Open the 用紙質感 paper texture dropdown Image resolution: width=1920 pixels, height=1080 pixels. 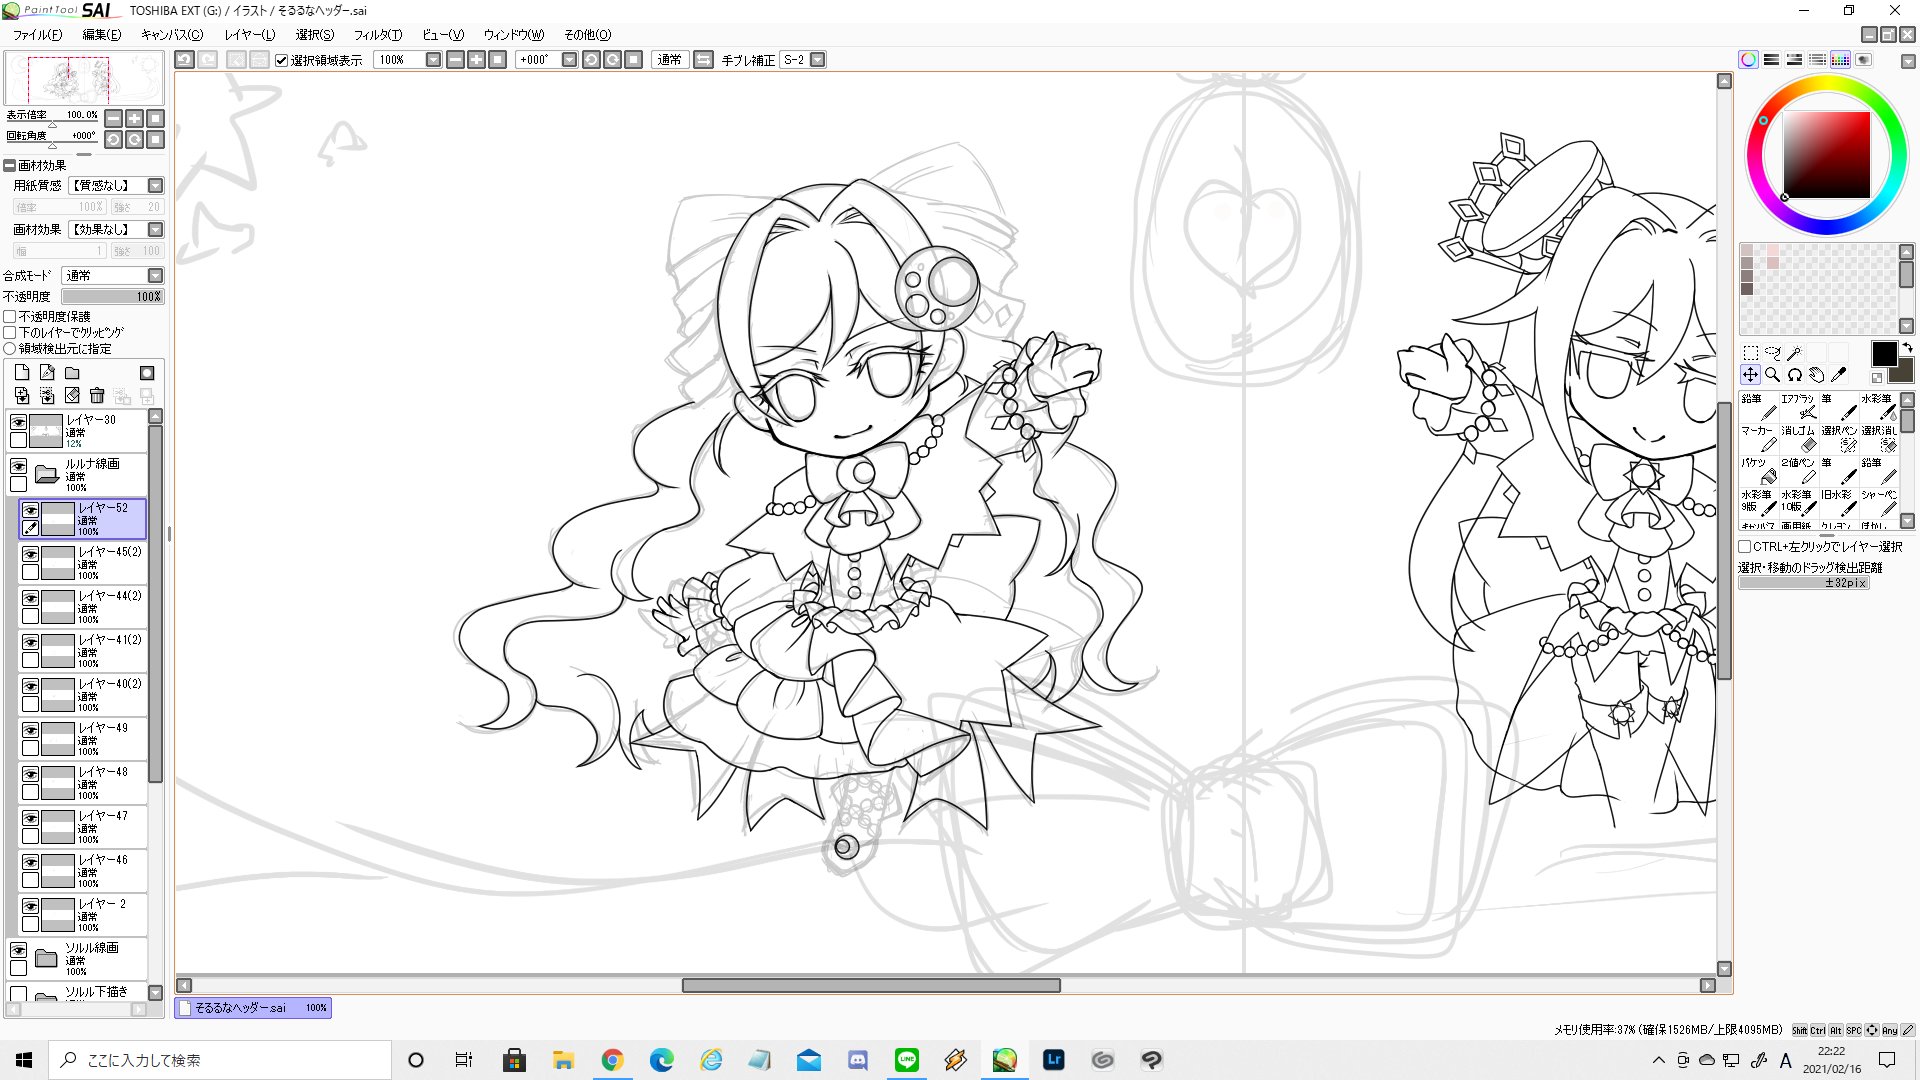point(155,186)
